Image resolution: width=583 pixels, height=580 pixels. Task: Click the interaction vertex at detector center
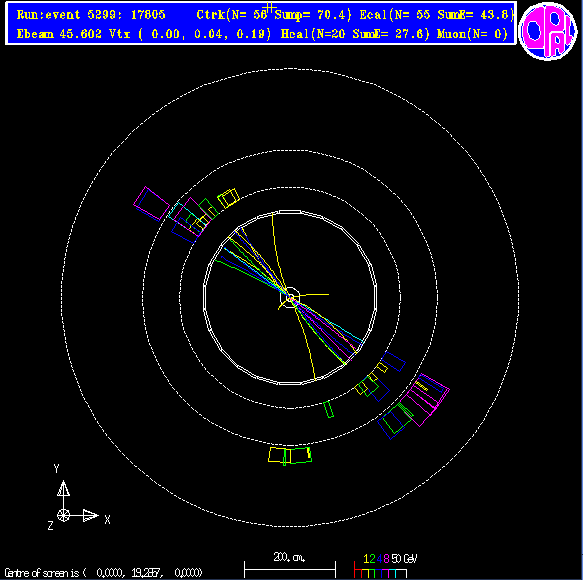(x=290, y=297)
